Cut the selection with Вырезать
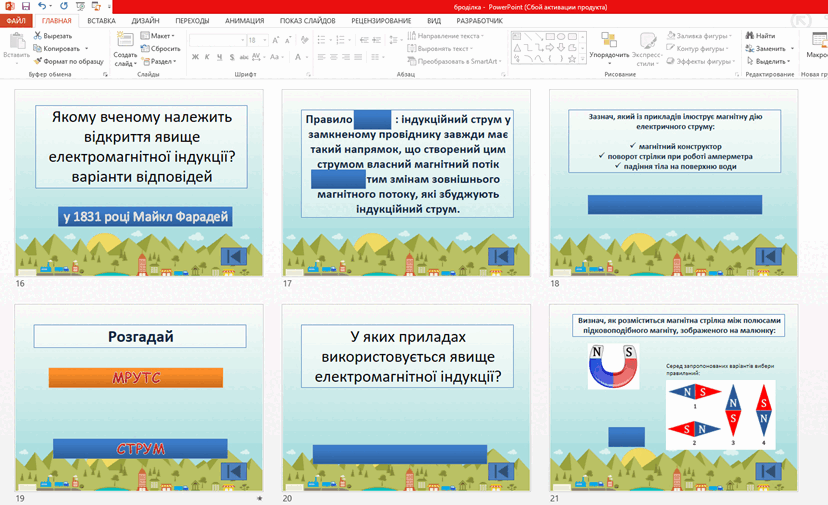828x505 pixels. point(53,36)
